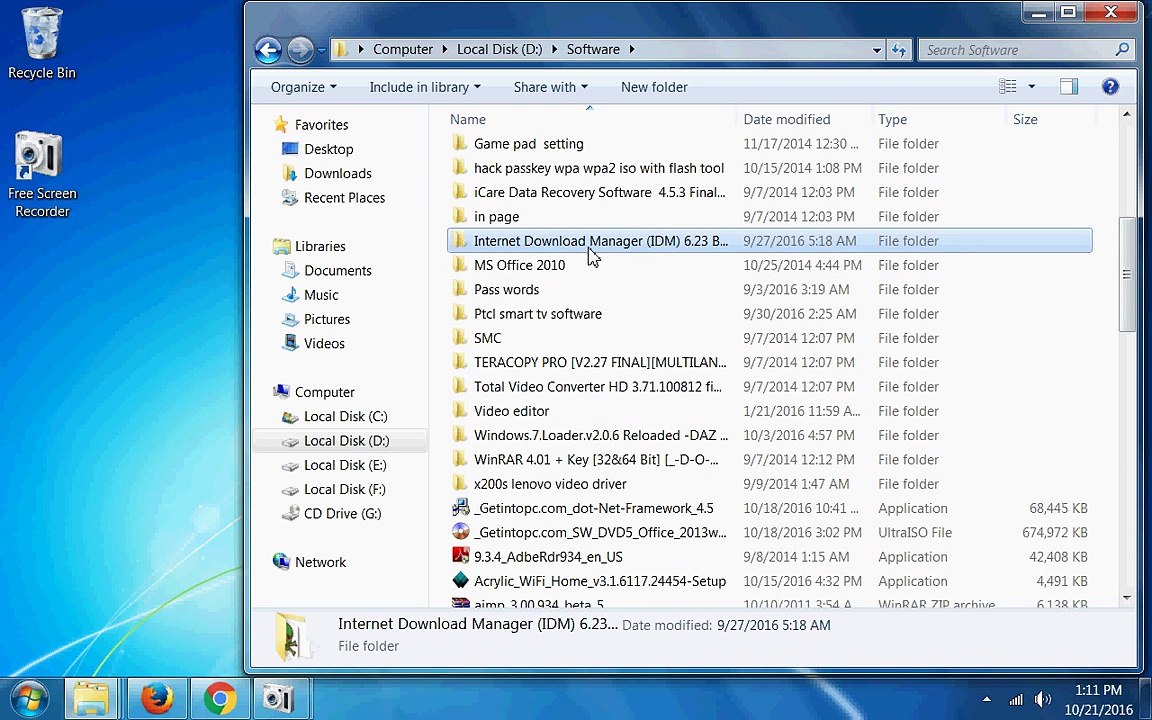This screenshot has height=720, width=1152.
Task: Click the UltraISO file icon for SW_DVD5_Office_2013
Action: [460, 532]
